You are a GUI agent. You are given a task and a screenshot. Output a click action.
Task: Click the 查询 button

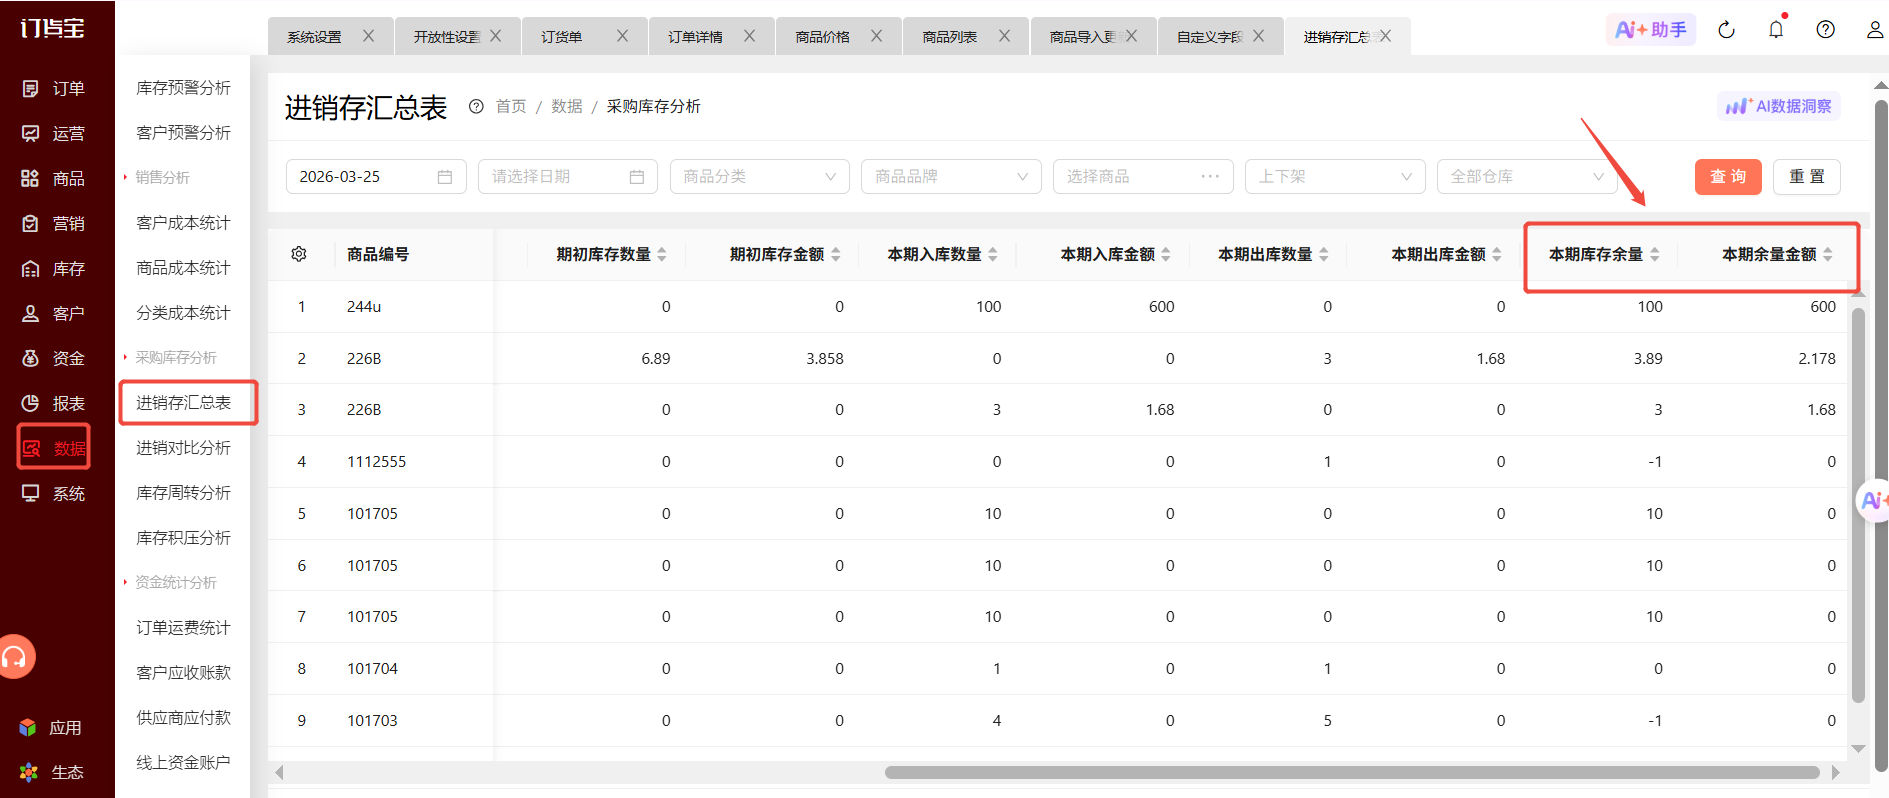pos(1728,177)
